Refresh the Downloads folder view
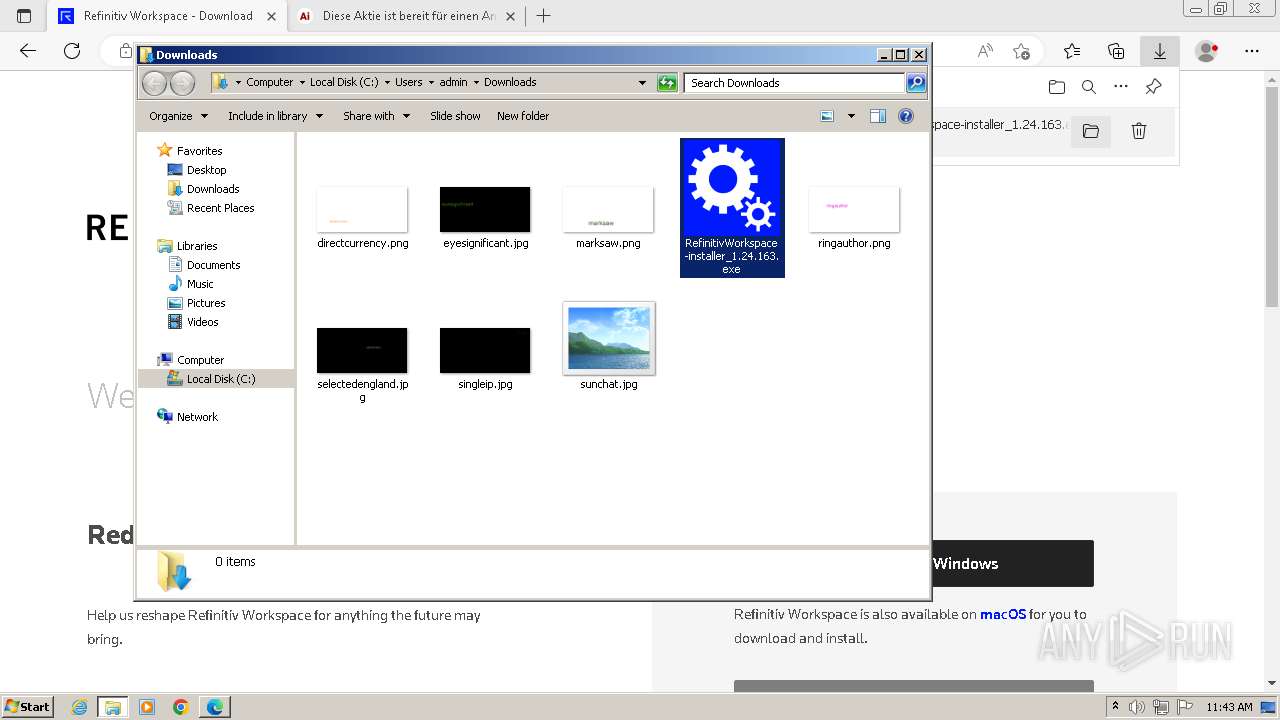Screen dimensions: 1280x720 (667, 83)
